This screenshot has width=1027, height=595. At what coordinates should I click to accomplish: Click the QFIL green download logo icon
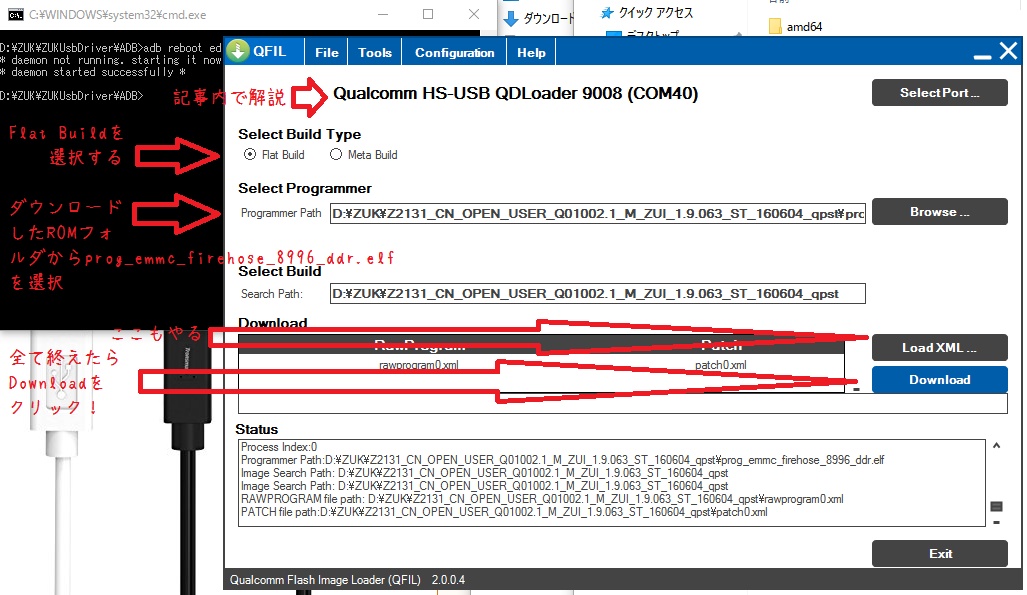pyautogui.click(x=238, y=50)
